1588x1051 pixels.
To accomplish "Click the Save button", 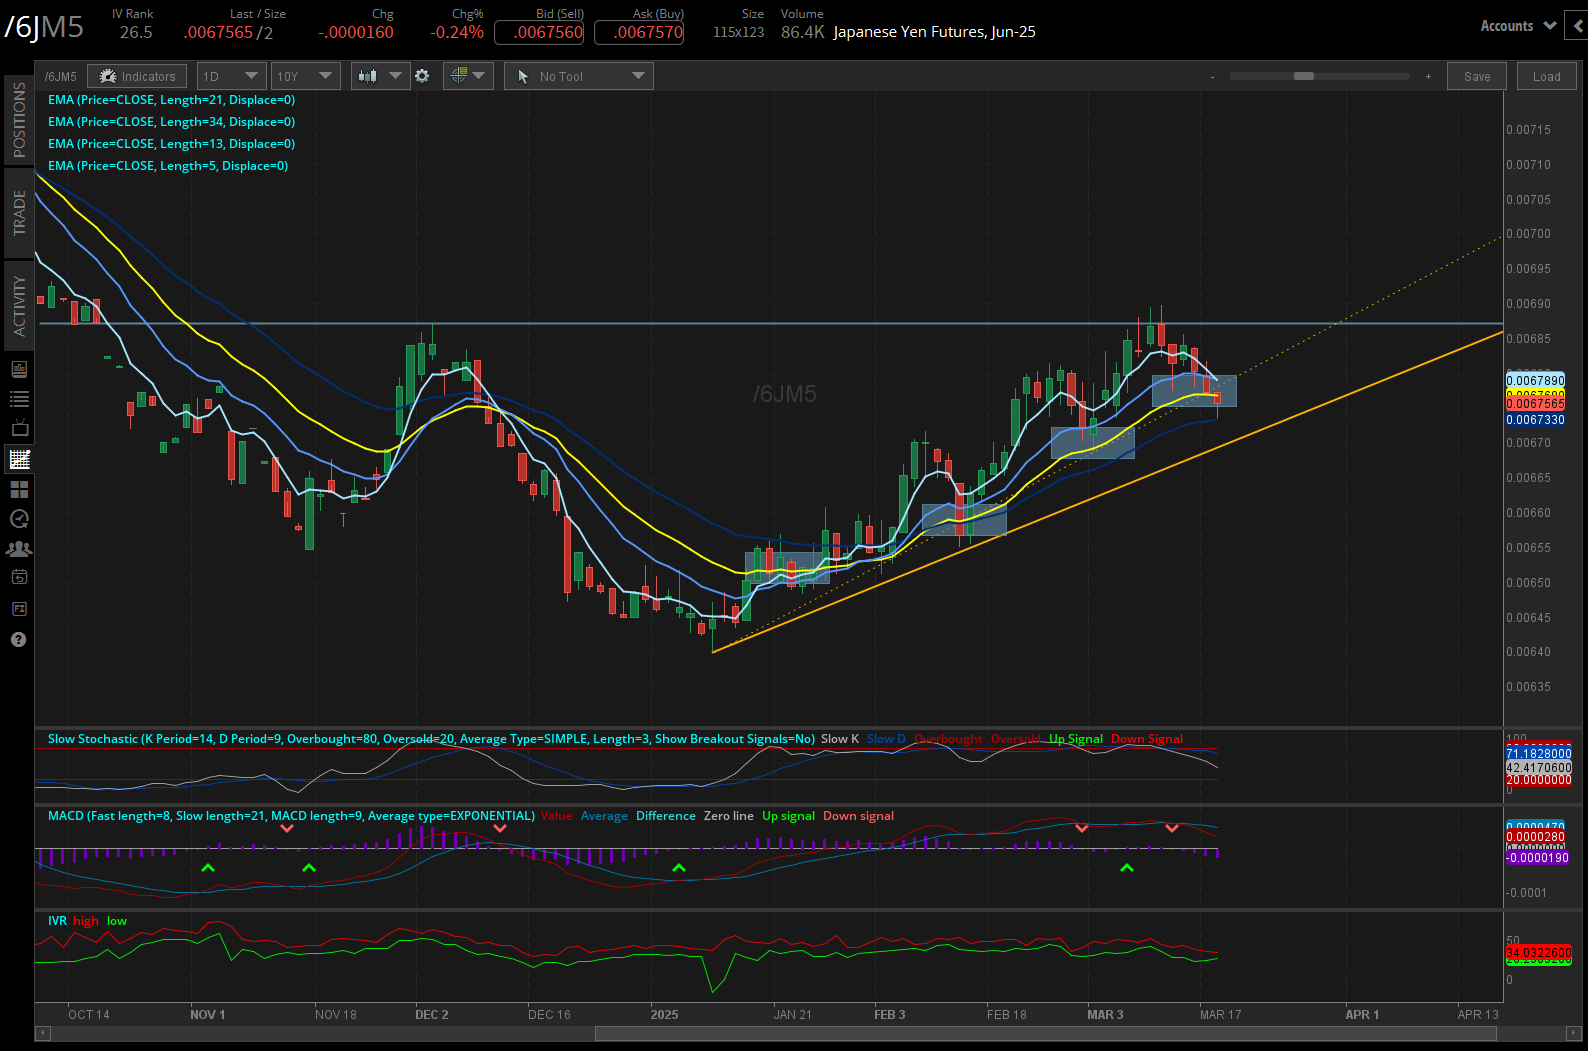I will click(1477, 76).
